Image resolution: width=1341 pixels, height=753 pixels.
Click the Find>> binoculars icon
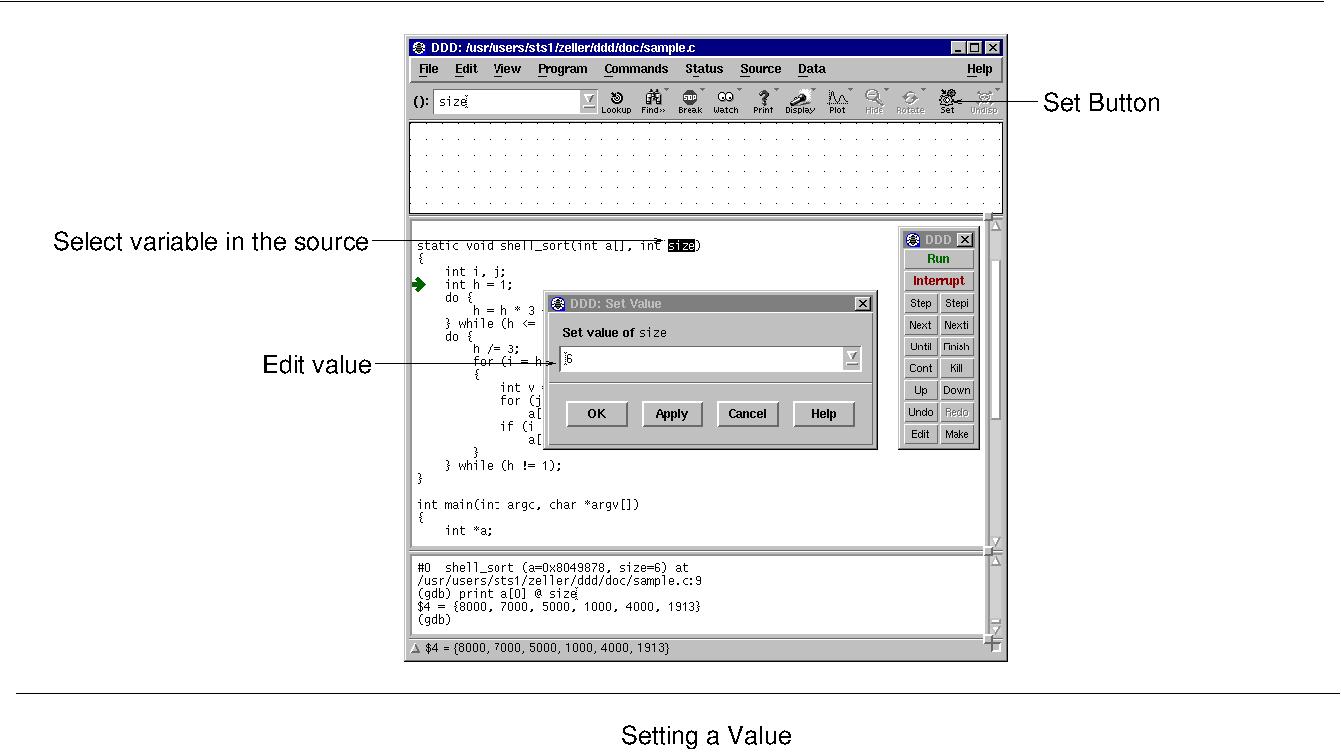pyautogui.click(x=654, y=101)
